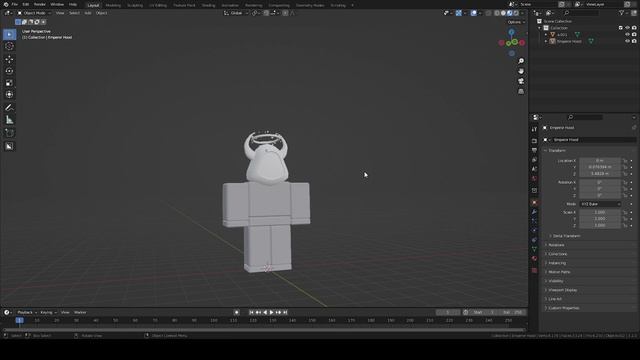This screenshot has height=360, width=640.
Task: Jump to the first frame button
Action: 251,312
